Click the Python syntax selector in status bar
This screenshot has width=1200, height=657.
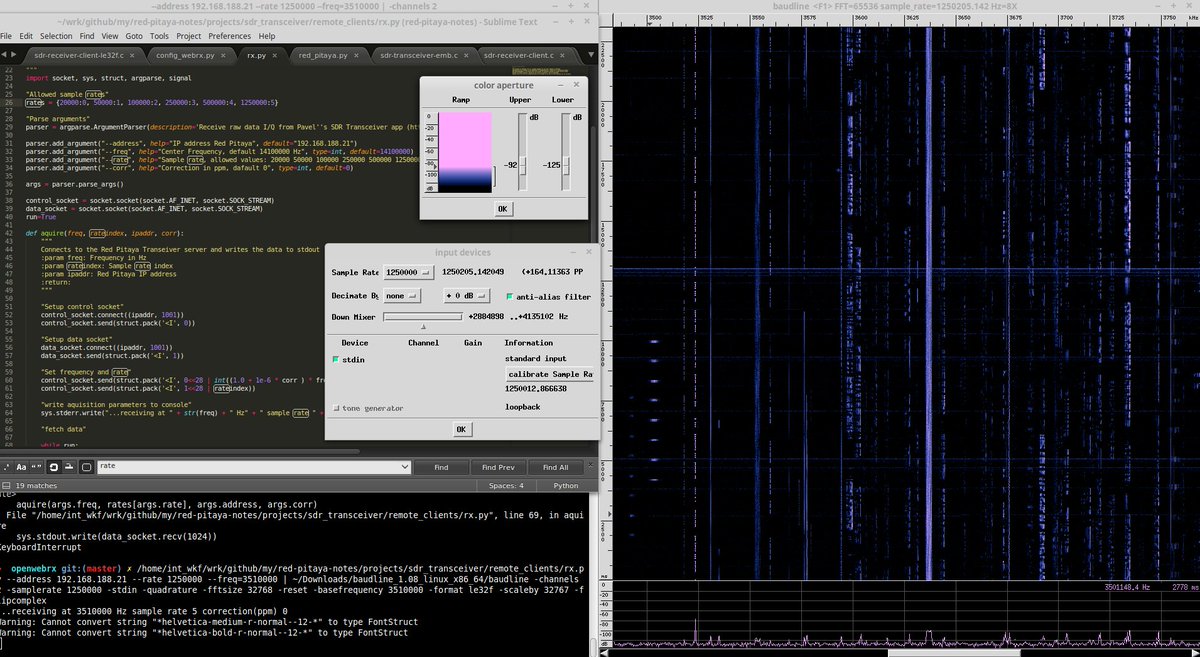pyautogui.click(x=565, y=485)
